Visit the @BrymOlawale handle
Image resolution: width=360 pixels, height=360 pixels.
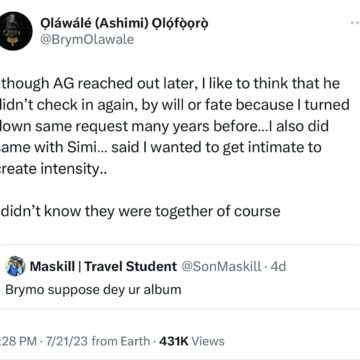pos(87,40)
